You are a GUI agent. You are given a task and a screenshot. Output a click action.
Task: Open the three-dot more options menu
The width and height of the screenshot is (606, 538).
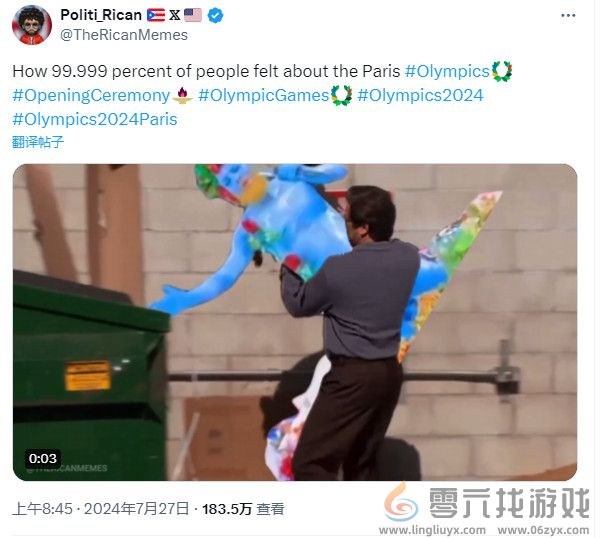[568, 15]
